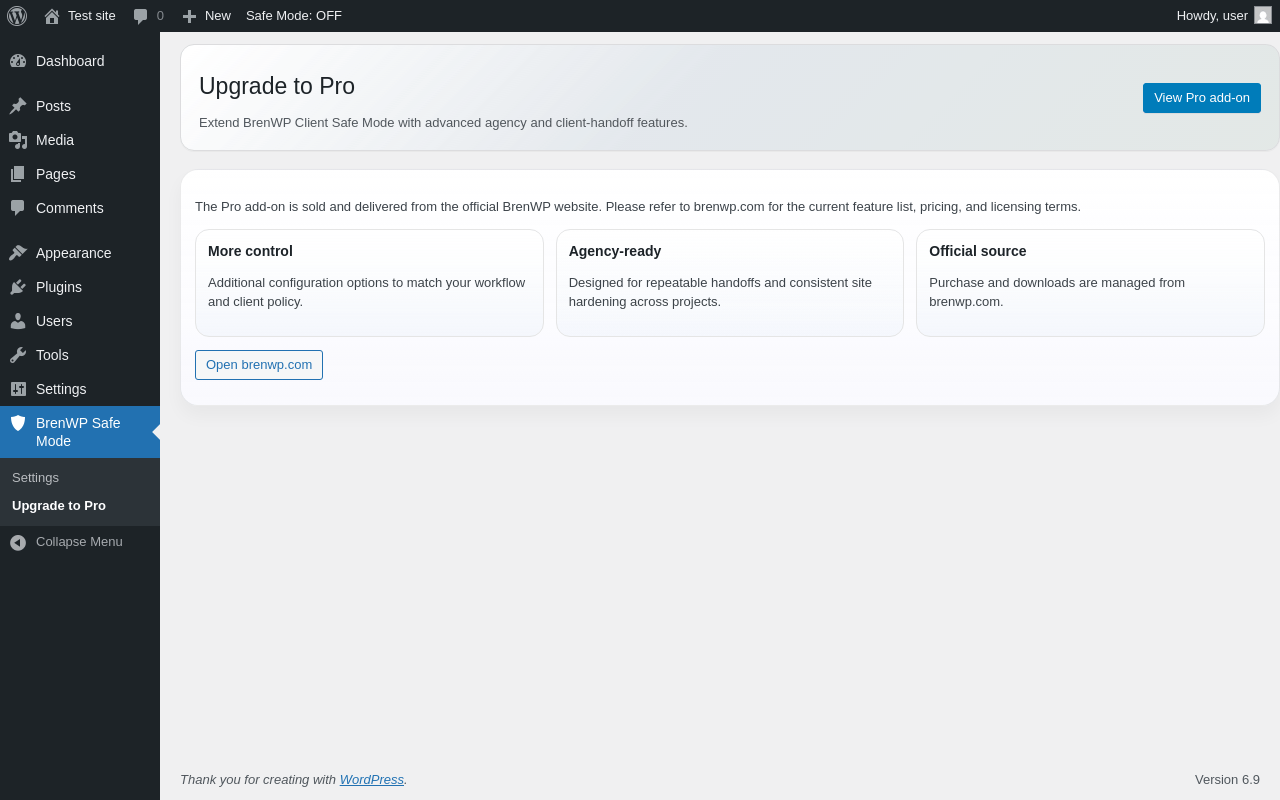This screenshot has width=1280, height=800.
Task: Toggle Safe Mode: OFF in admin bar
Action: (x=294, y=16)
